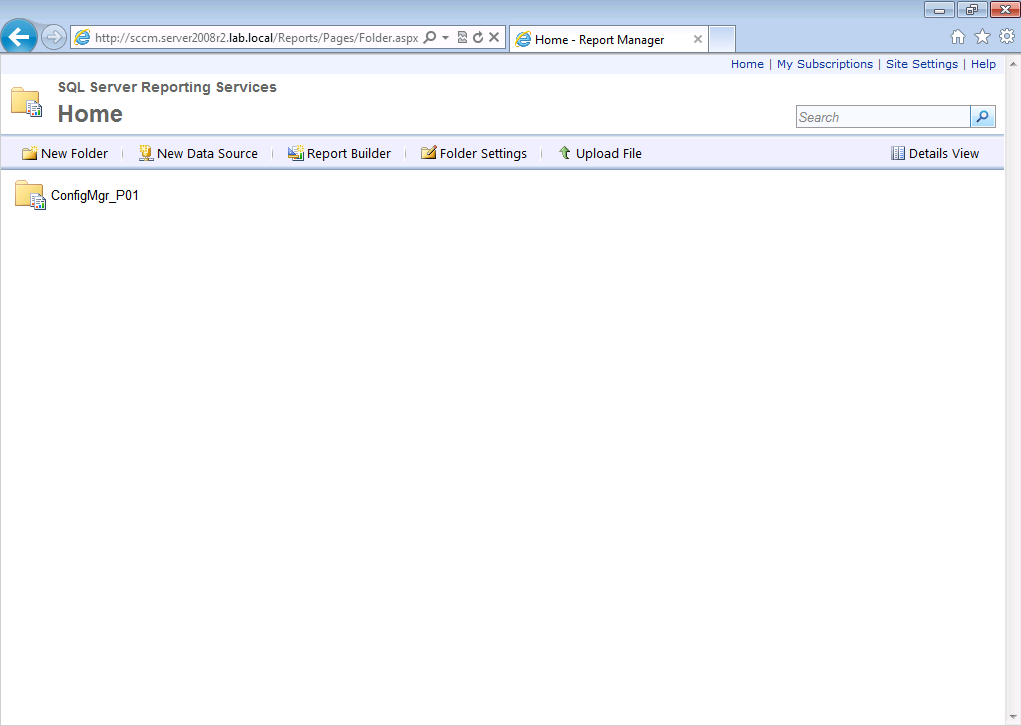1021x726 pixels.
Task: Click the scrollbar down arrow
Action: tap(1013, 717)
